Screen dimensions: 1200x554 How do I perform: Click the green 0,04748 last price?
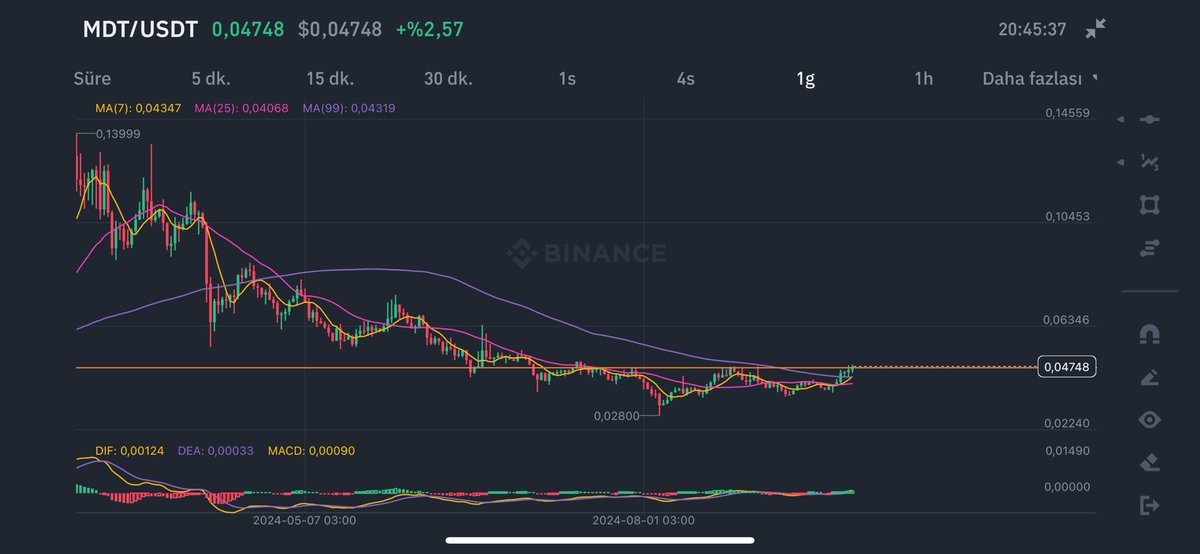coord(249,29)
